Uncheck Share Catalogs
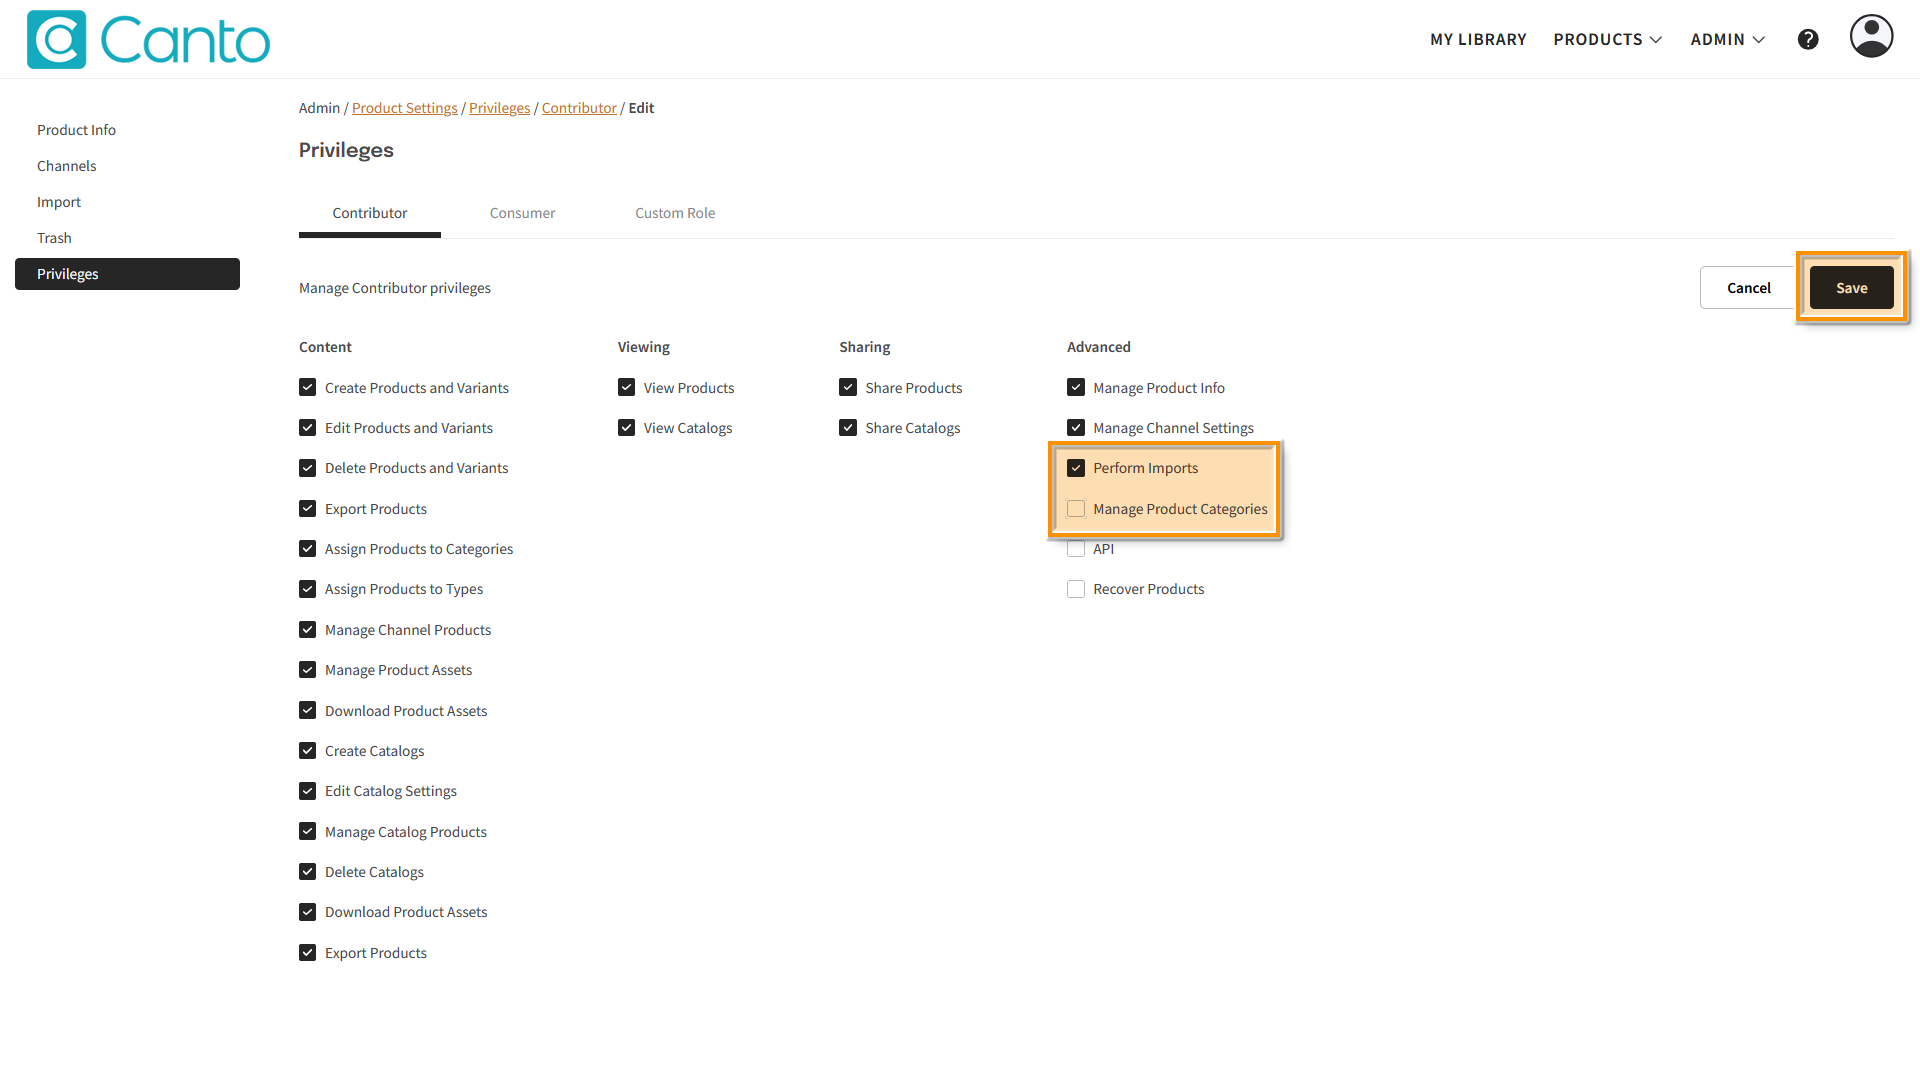The width and height of the screenshot is (1920, 1080). point(848,428)
